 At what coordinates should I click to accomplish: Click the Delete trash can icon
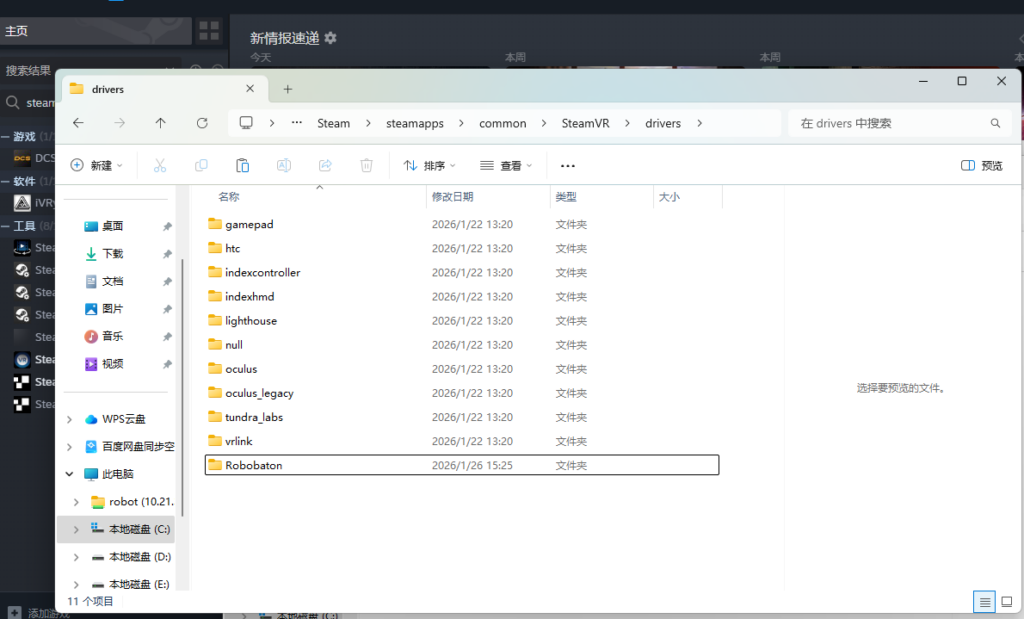tap(367, 166)
